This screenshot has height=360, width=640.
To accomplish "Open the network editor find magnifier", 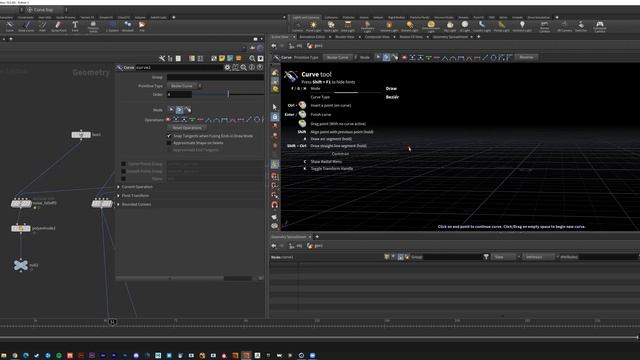I will [252, 58].
